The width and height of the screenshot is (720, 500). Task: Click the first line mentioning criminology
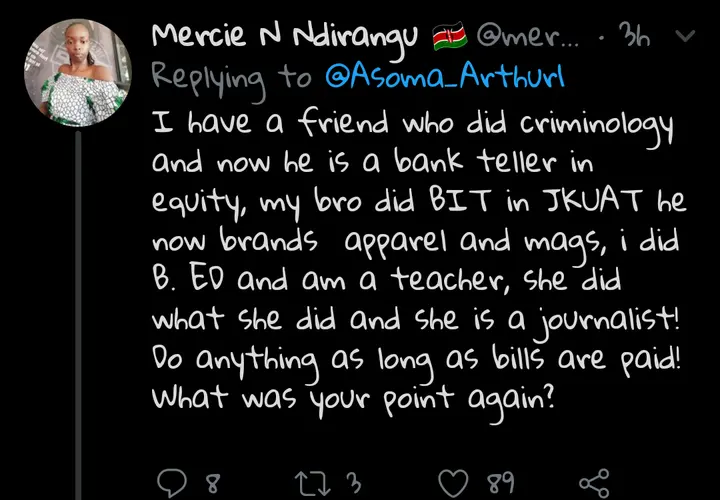[412, 125]
